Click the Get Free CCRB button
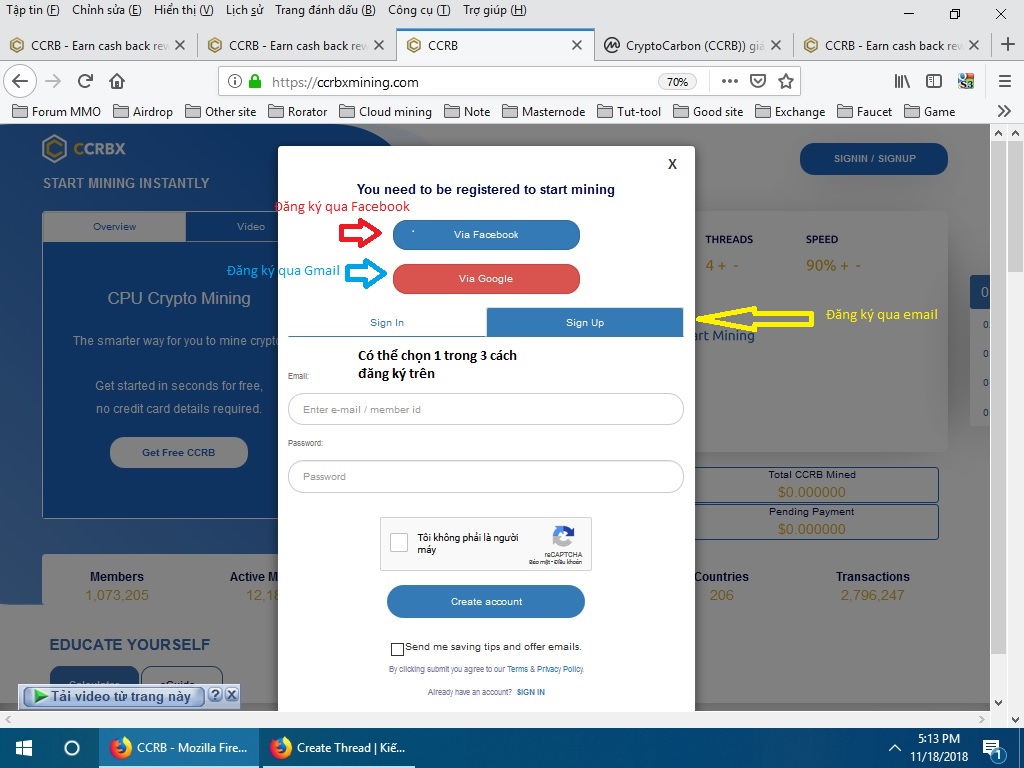The height and width of the screenshot is (768, 1024). click(178, 453)
